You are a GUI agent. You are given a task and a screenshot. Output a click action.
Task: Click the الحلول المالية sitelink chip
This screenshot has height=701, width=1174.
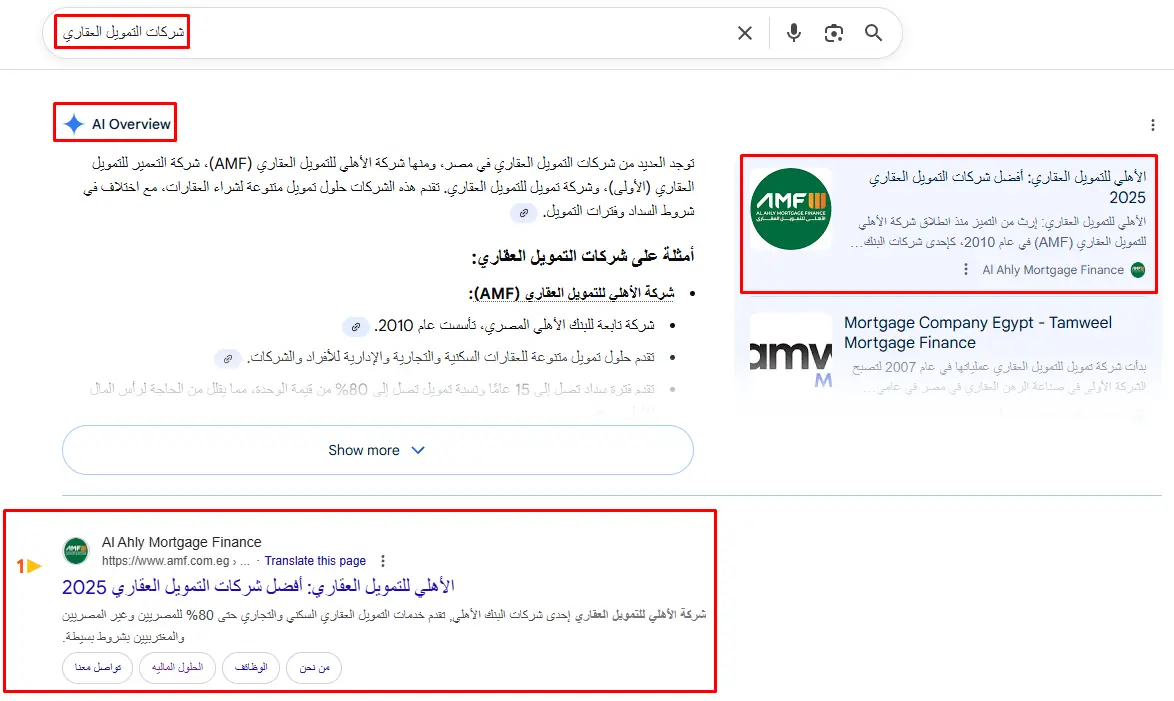[x=177, y=667]
